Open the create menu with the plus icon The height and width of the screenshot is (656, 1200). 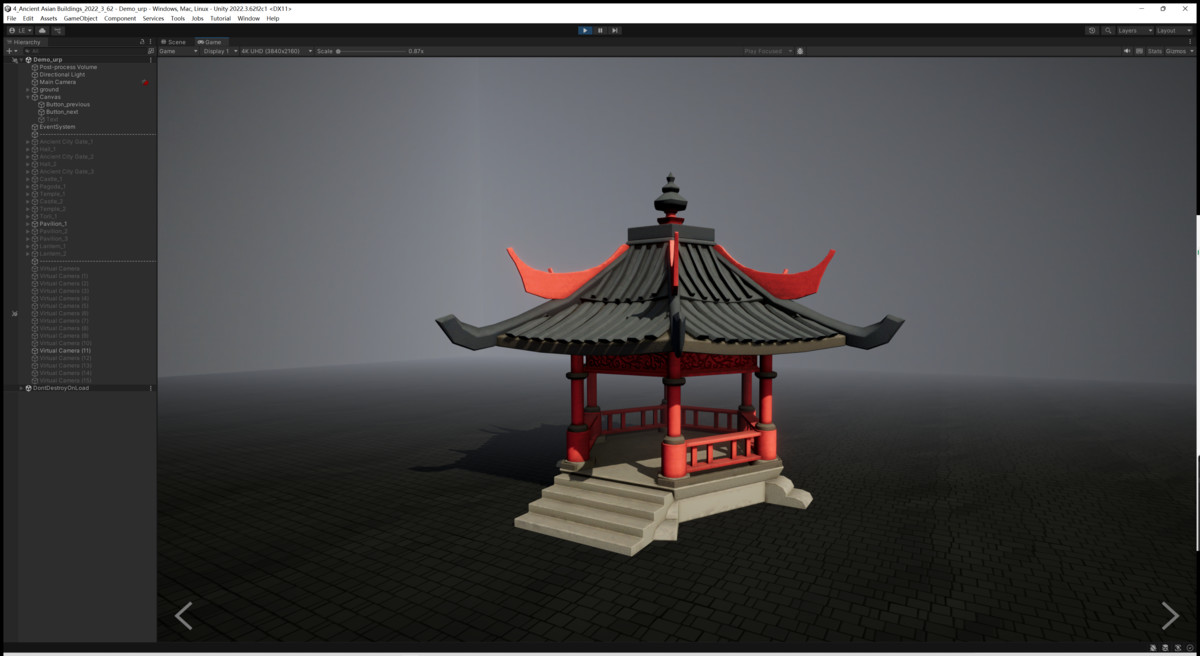point(9,50)
